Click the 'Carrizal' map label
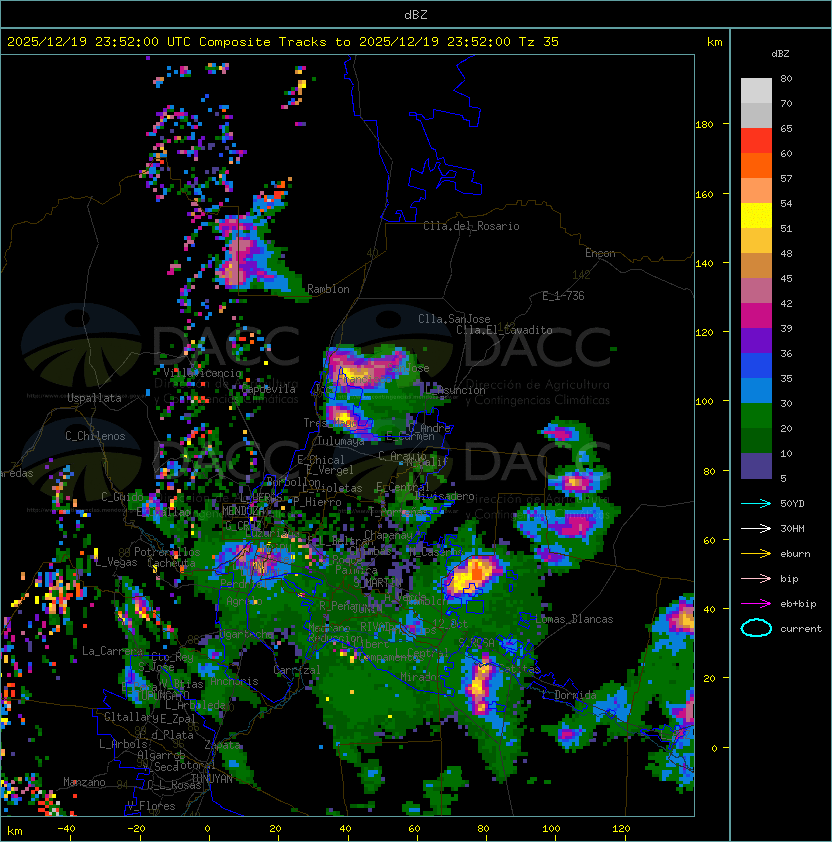This screenshot has height=842, width=832. point(297,670)
